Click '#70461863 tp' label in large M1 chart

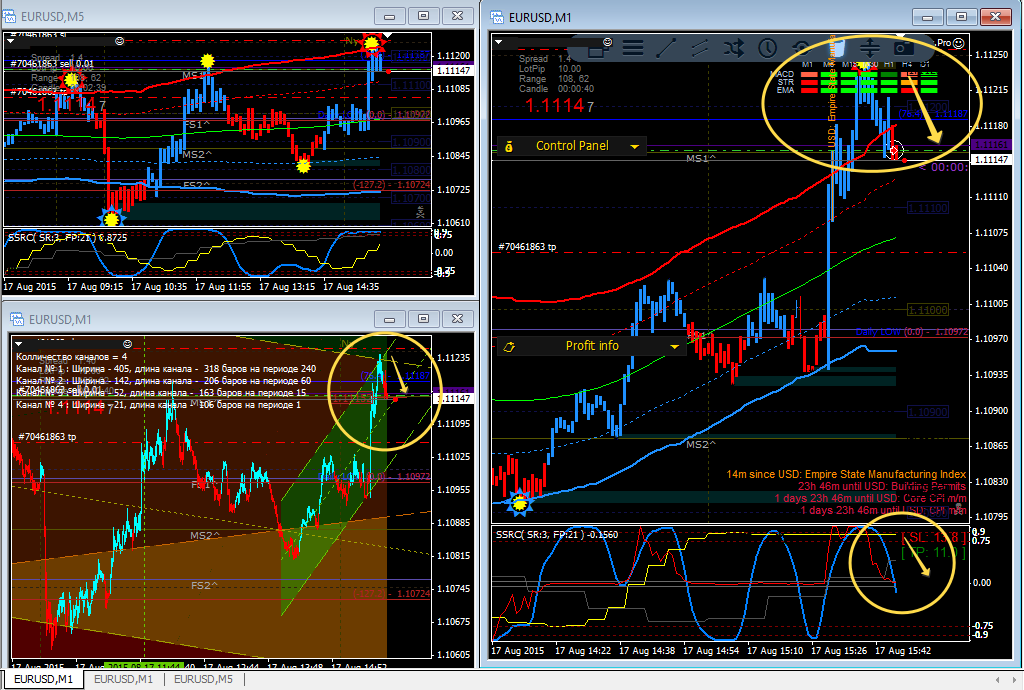pos(527,247)
